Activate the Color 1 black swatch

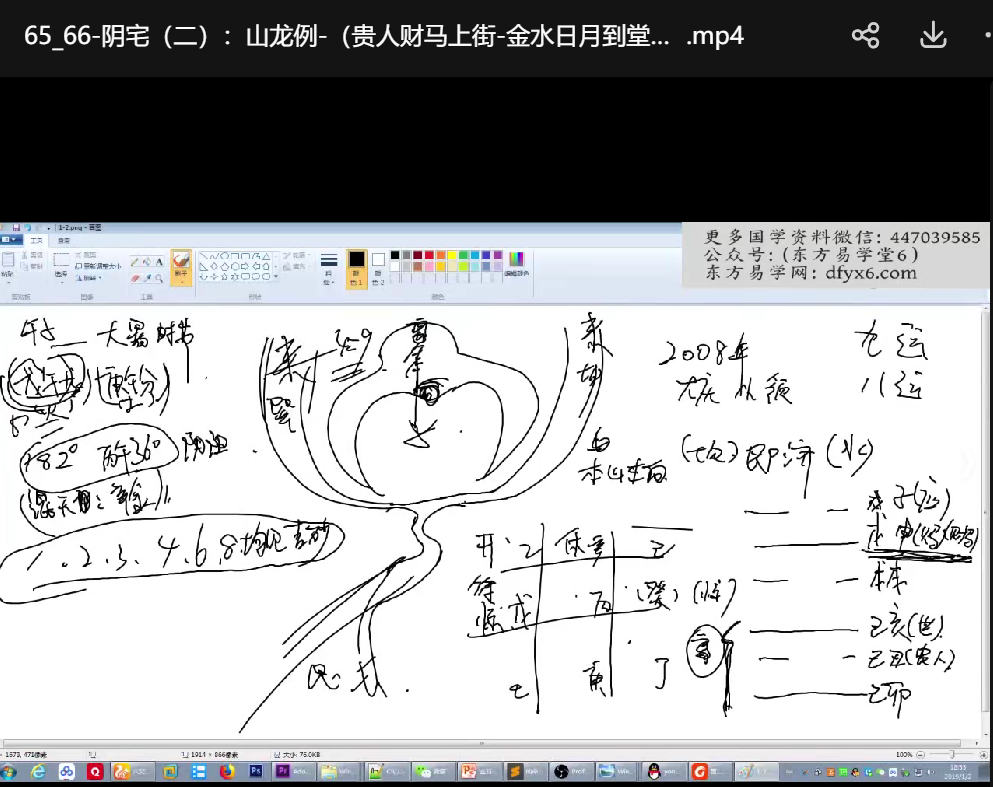(x=357, y=263)
